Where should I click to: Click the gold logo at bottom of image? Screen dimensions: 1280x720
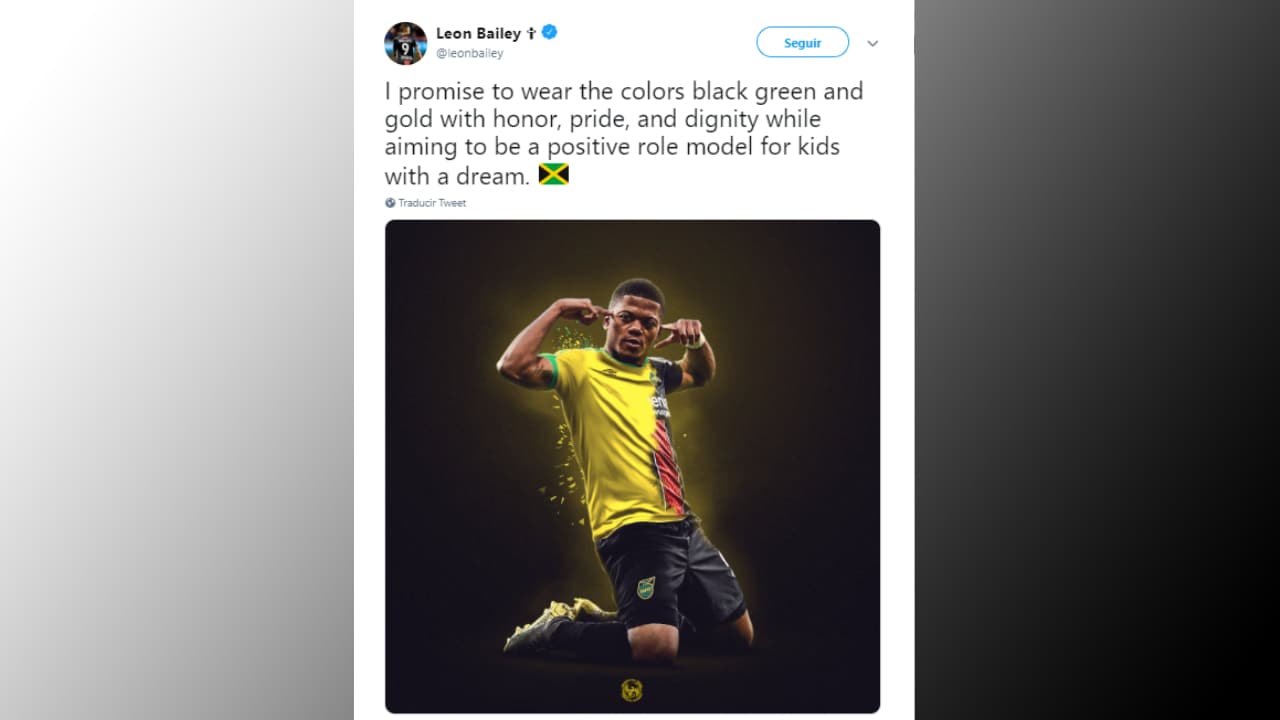pyautogui.click(x=631, y=690)
